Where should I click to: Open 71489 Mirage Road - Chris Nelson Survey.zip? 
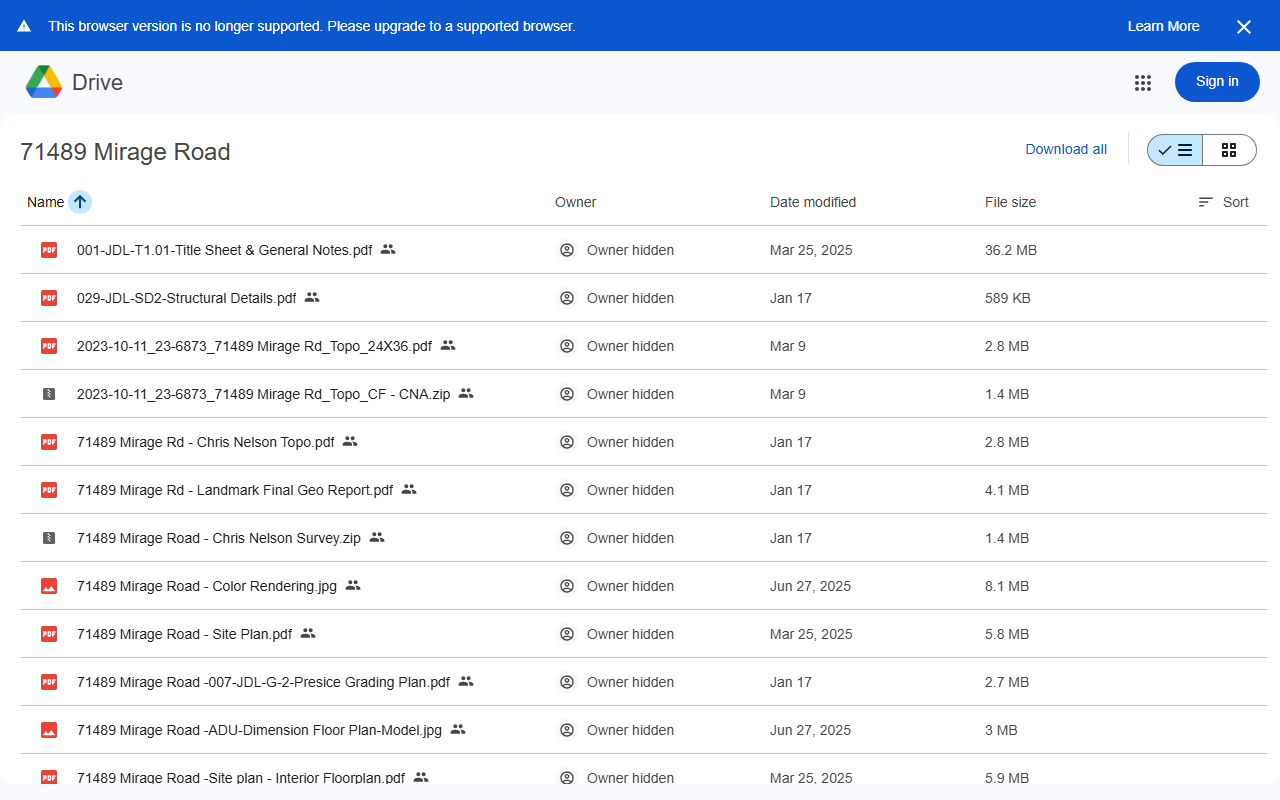pos(219,538)
